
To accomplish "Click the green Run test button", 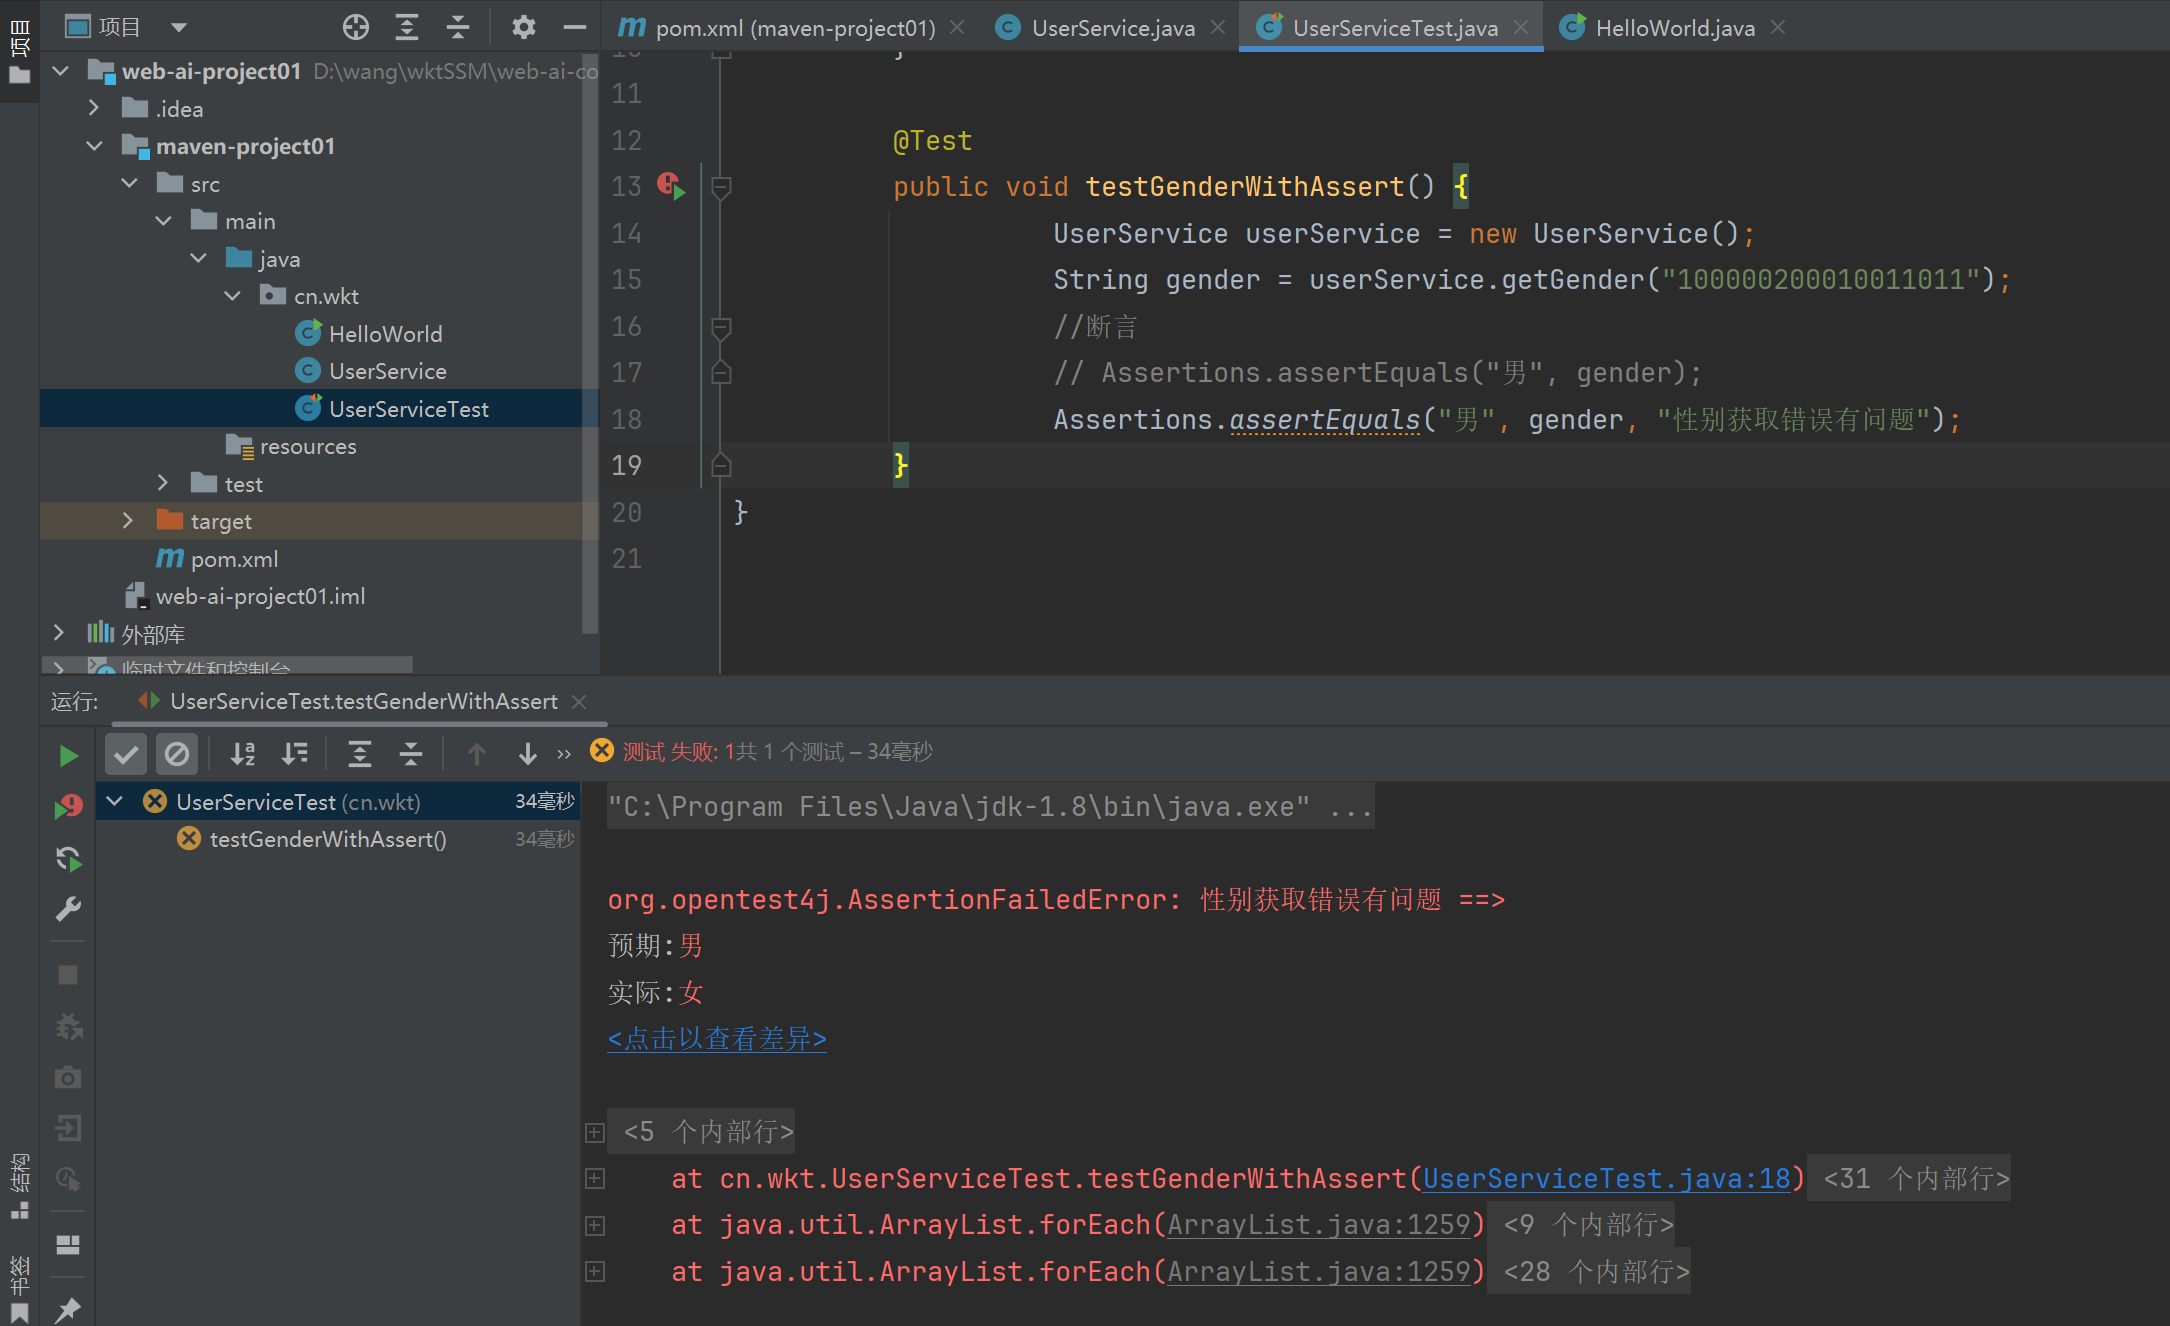I will tap(68, 756).
